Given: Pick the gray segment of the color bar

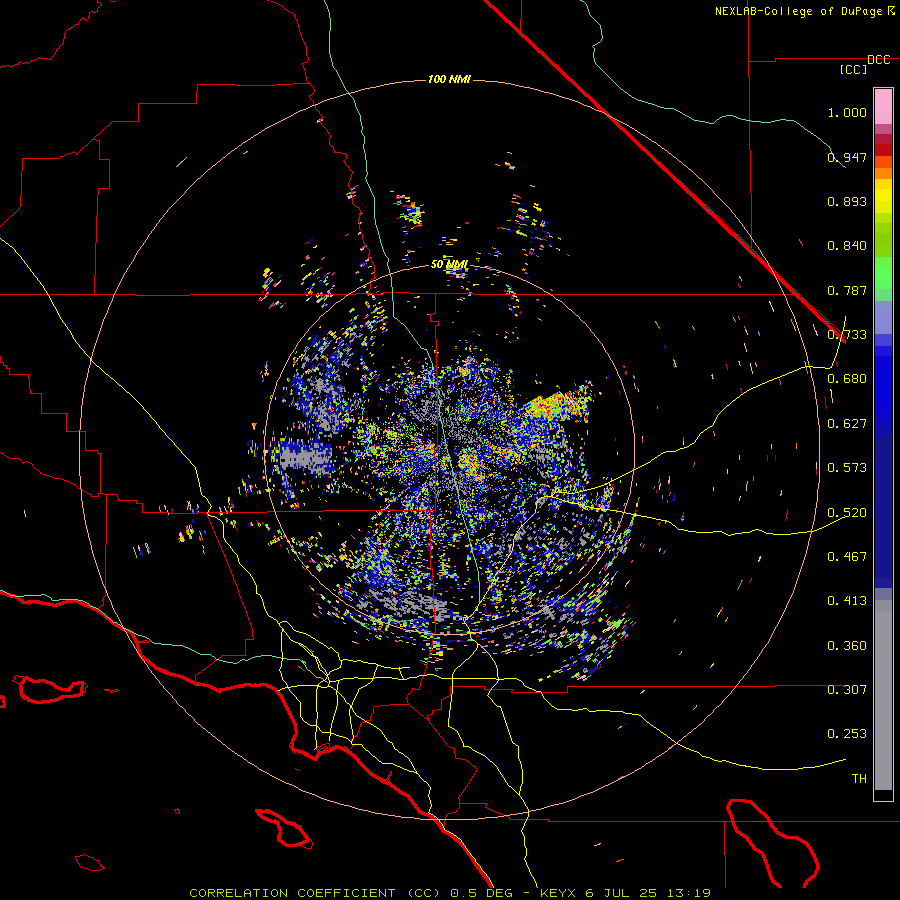Looking at the screenshot, I should pos(883,695).
